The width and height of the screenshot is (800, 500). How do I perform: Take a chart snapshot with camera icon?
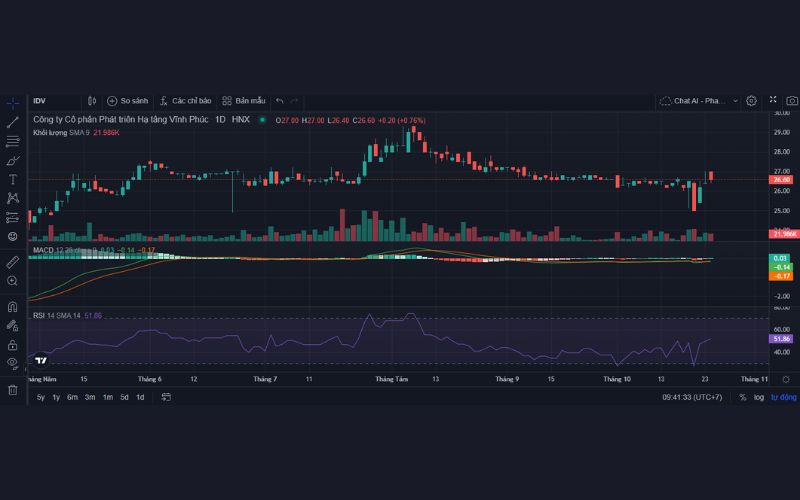(791, 101)
